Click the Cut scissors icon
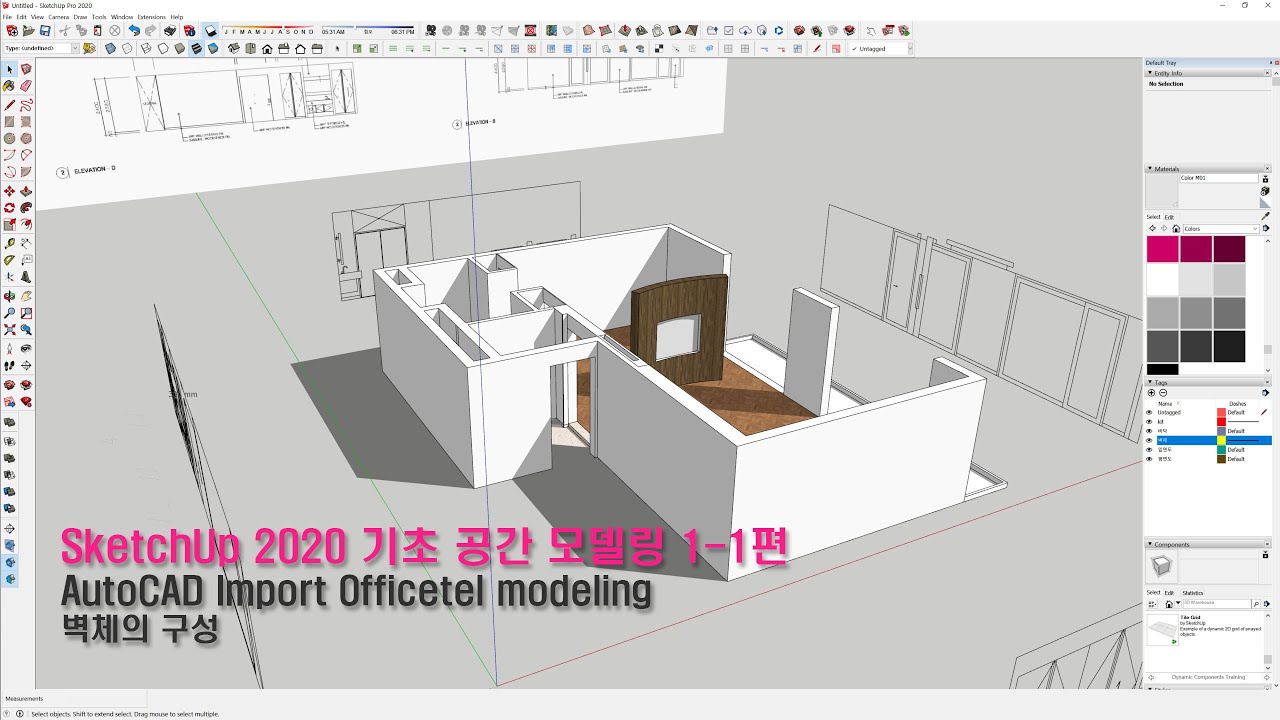The height and width of the screenshot is (720, 1280). (64, 31)
